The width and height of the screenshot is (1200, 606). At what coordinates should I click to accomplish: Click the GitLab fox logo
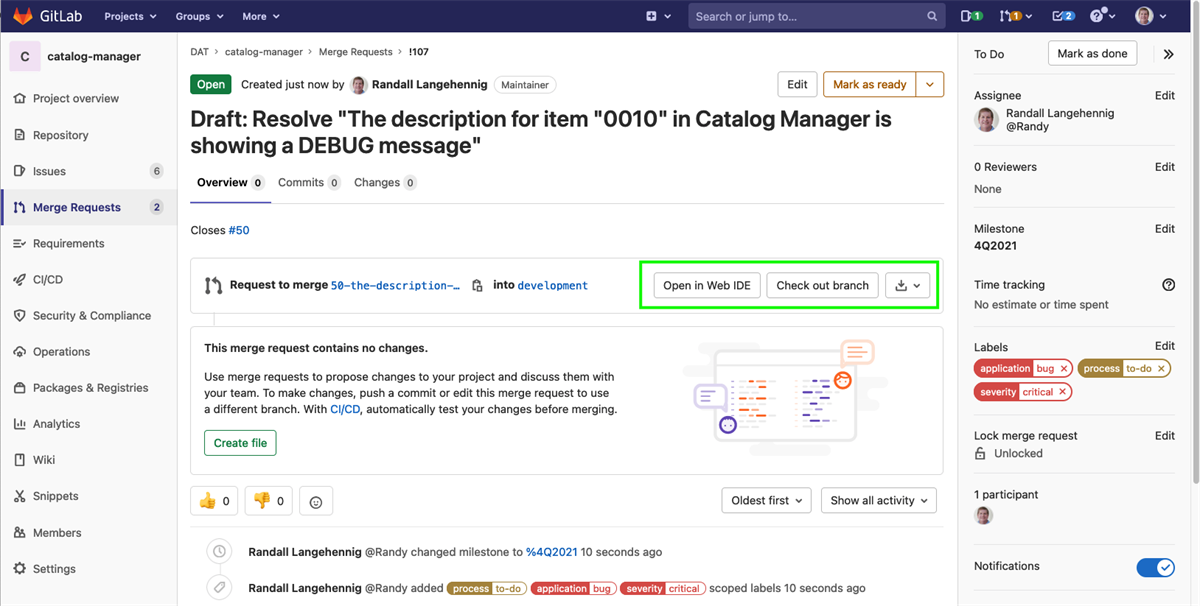point(23,15)
